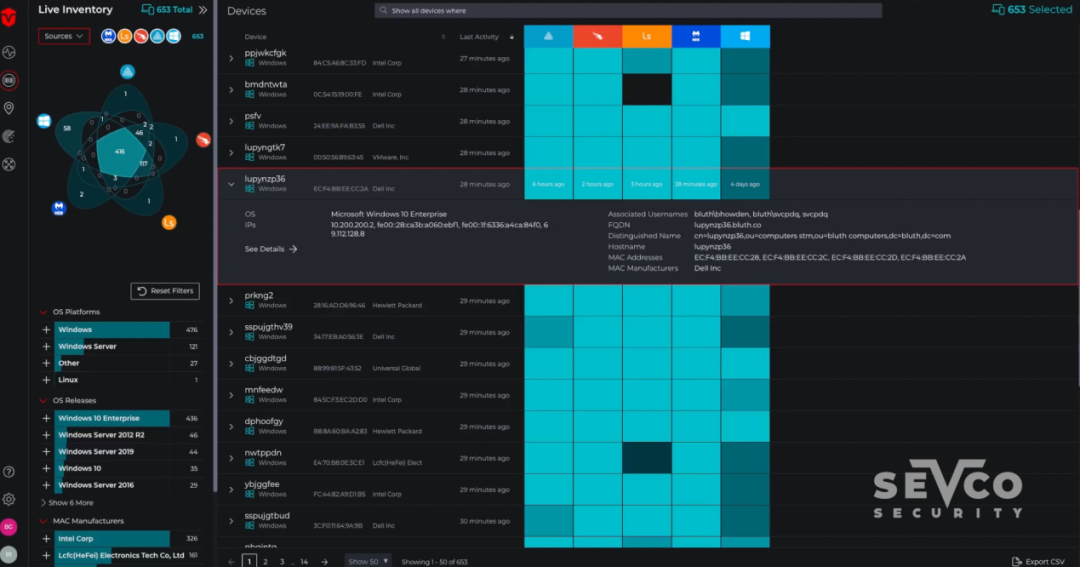Screen dimensions: 1080x567
Task: Toggle red CrowdStrike falcon source icon beside Sources
Action: (x=141, y=36)
